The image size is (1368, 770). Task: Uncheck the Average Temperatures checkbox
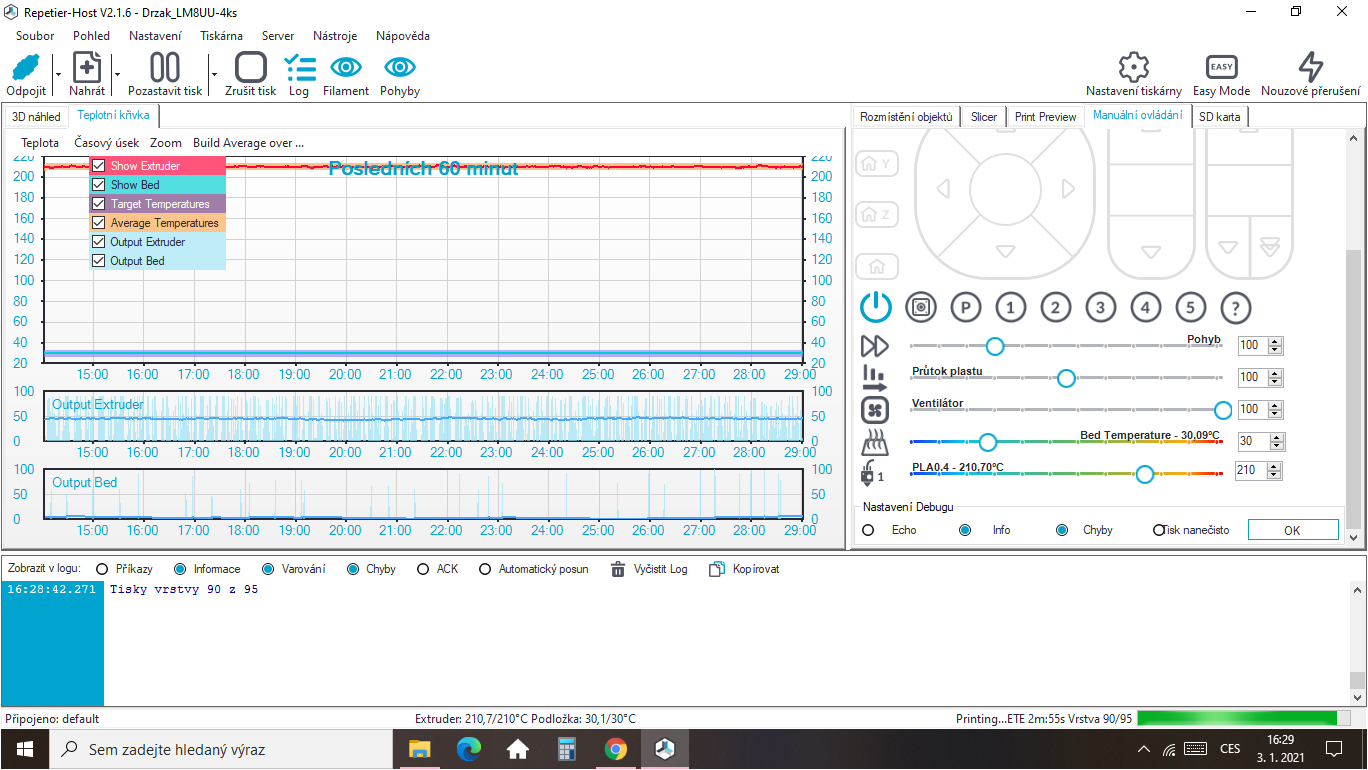pos(98,223)
